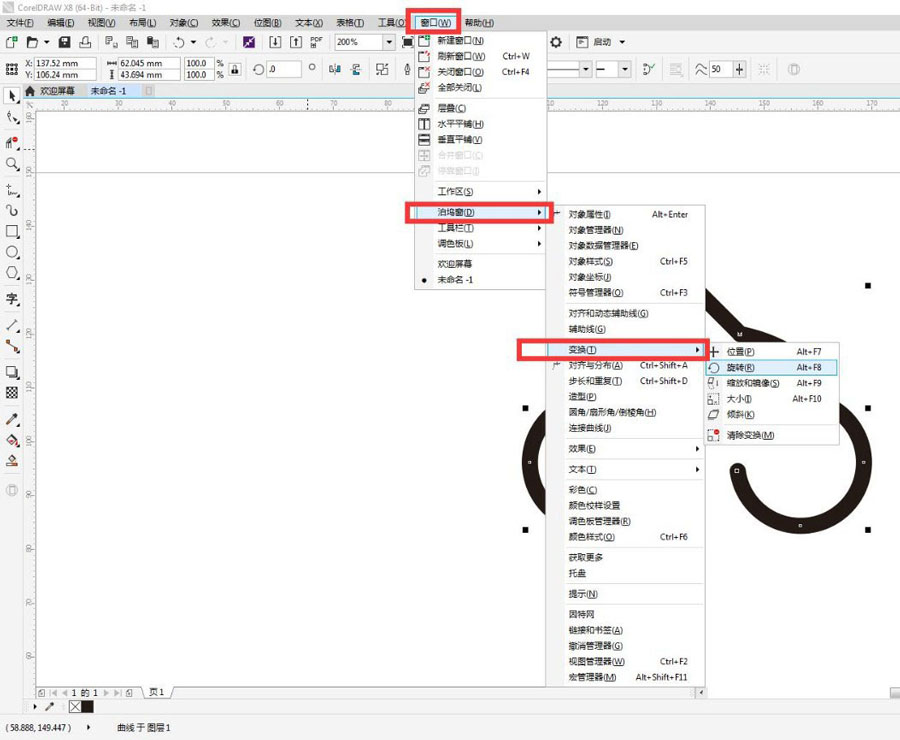The height and width of the screenshot is (740, 900).
Task: Expand the 工作区 submenu
Action: 480,192
